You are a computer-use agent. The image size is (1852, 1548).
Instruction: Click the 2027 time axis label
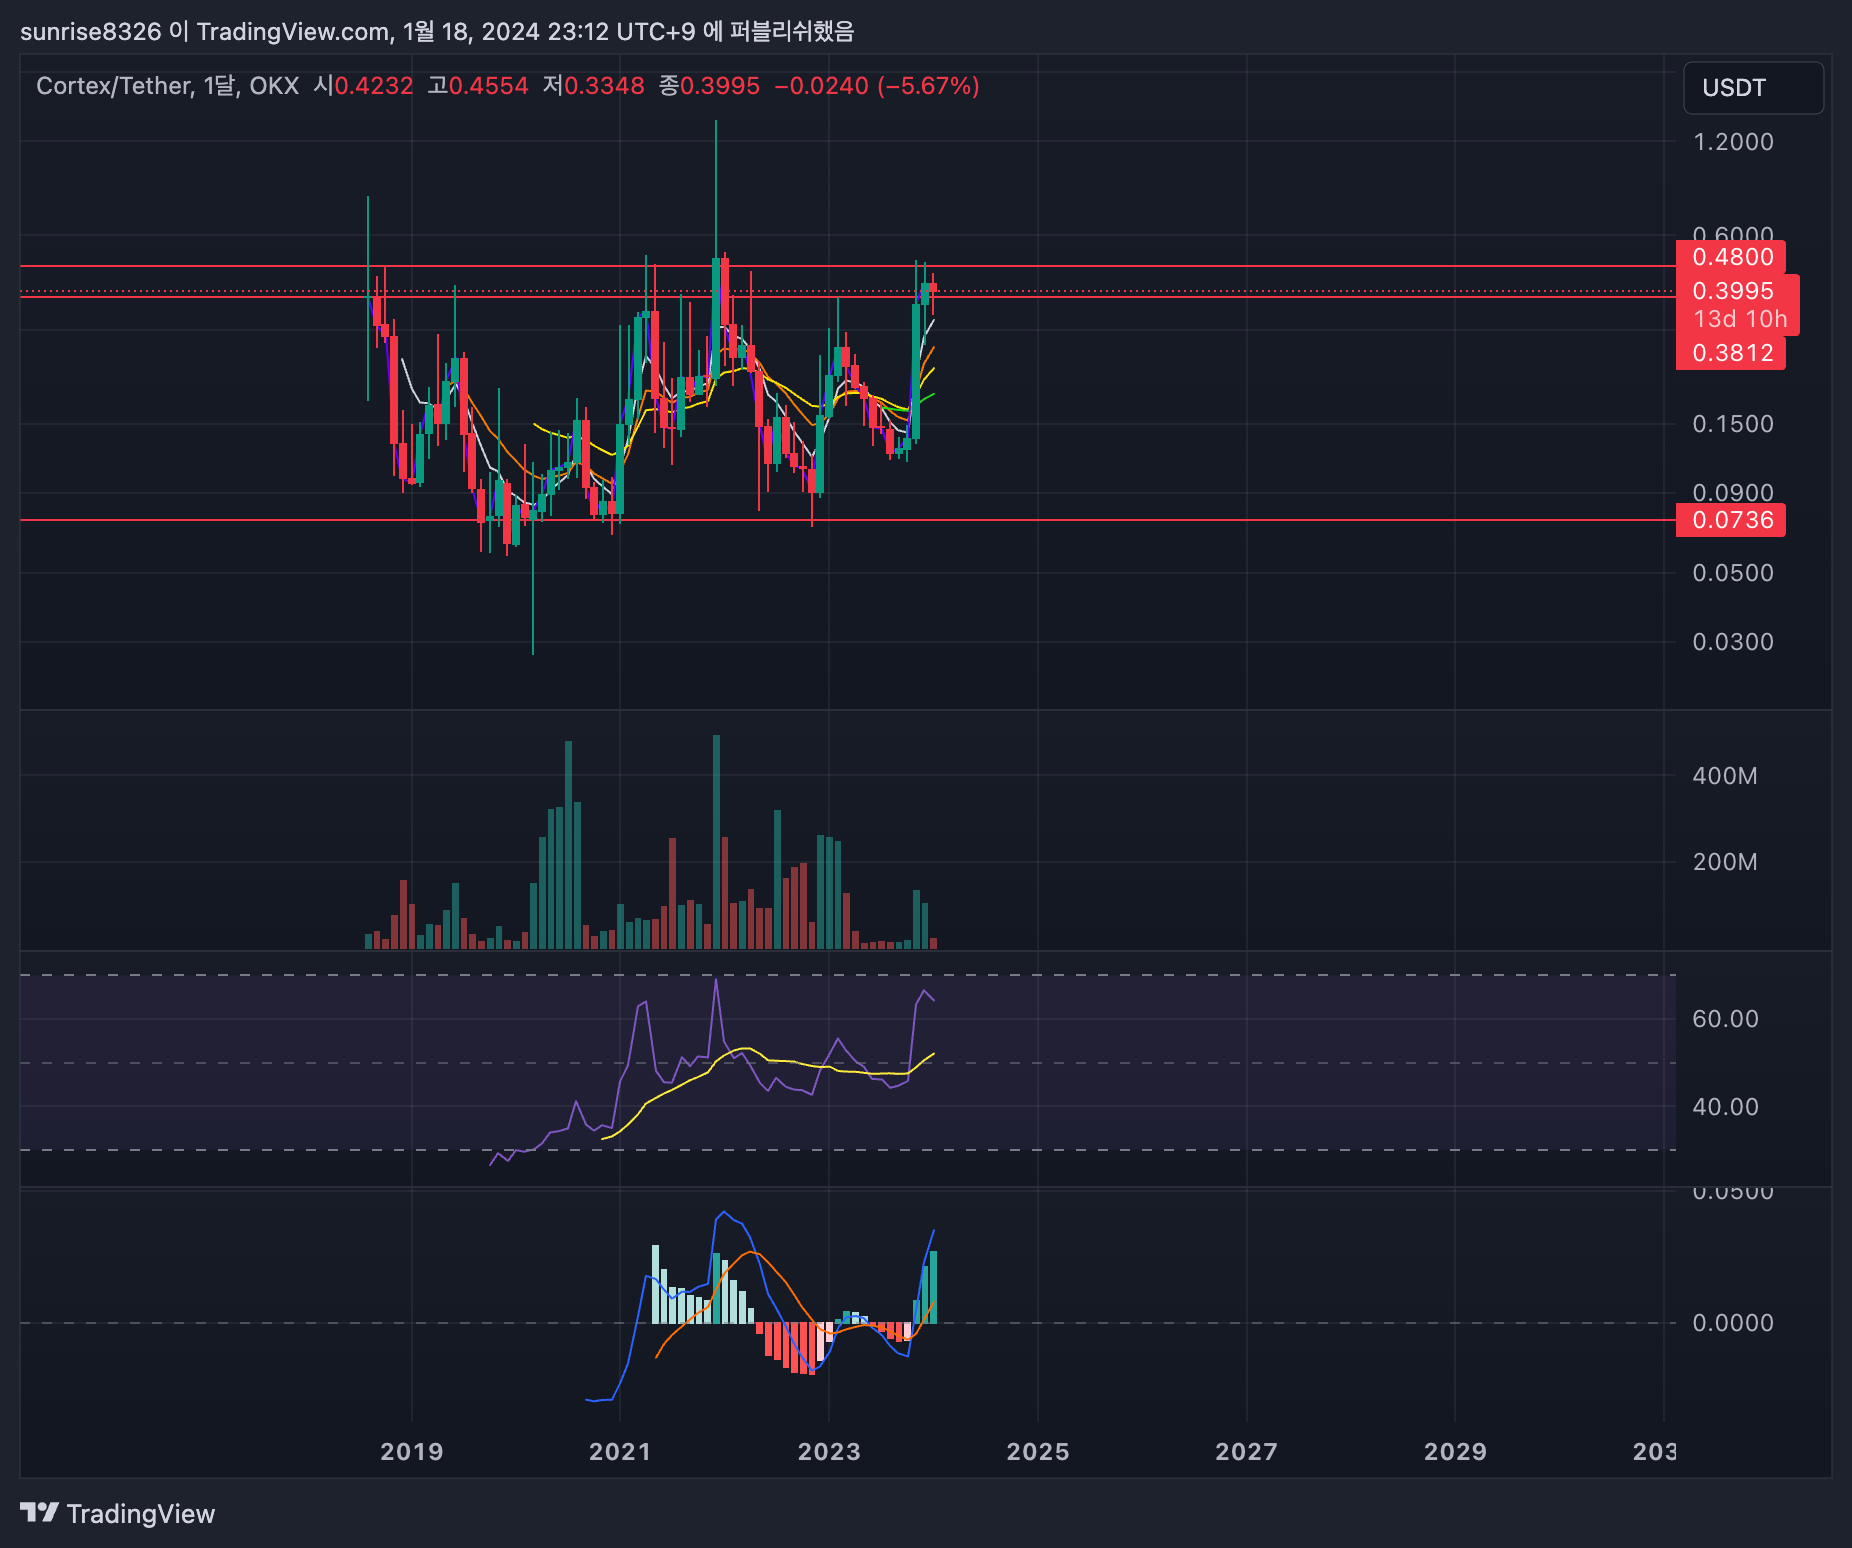coord(1247,1452)
